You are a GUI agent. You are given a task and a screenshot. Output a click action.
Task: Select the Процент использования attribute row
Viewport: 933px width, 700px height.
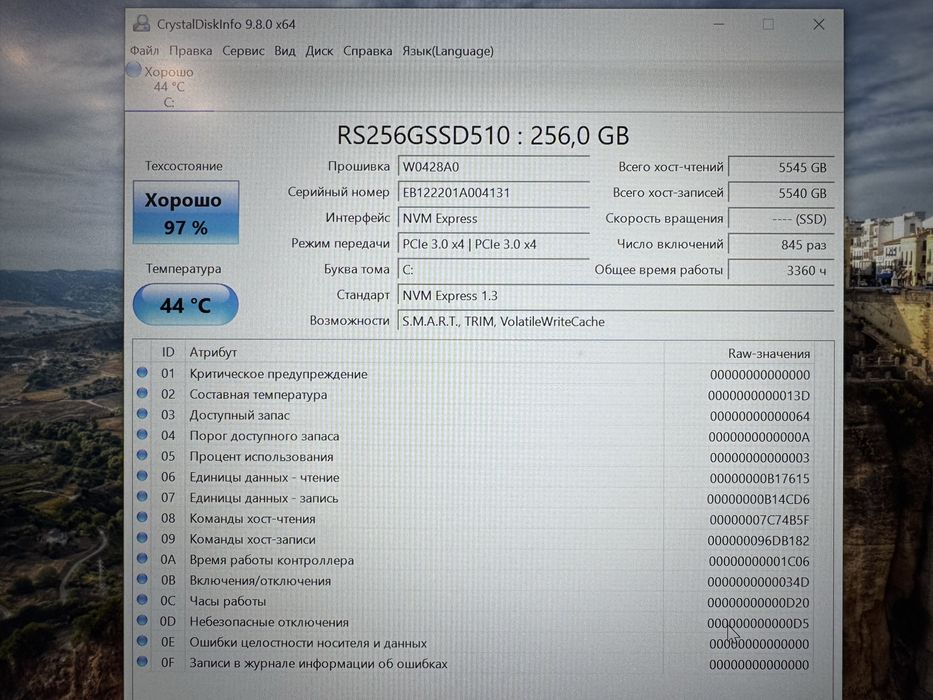click(473, 457)
